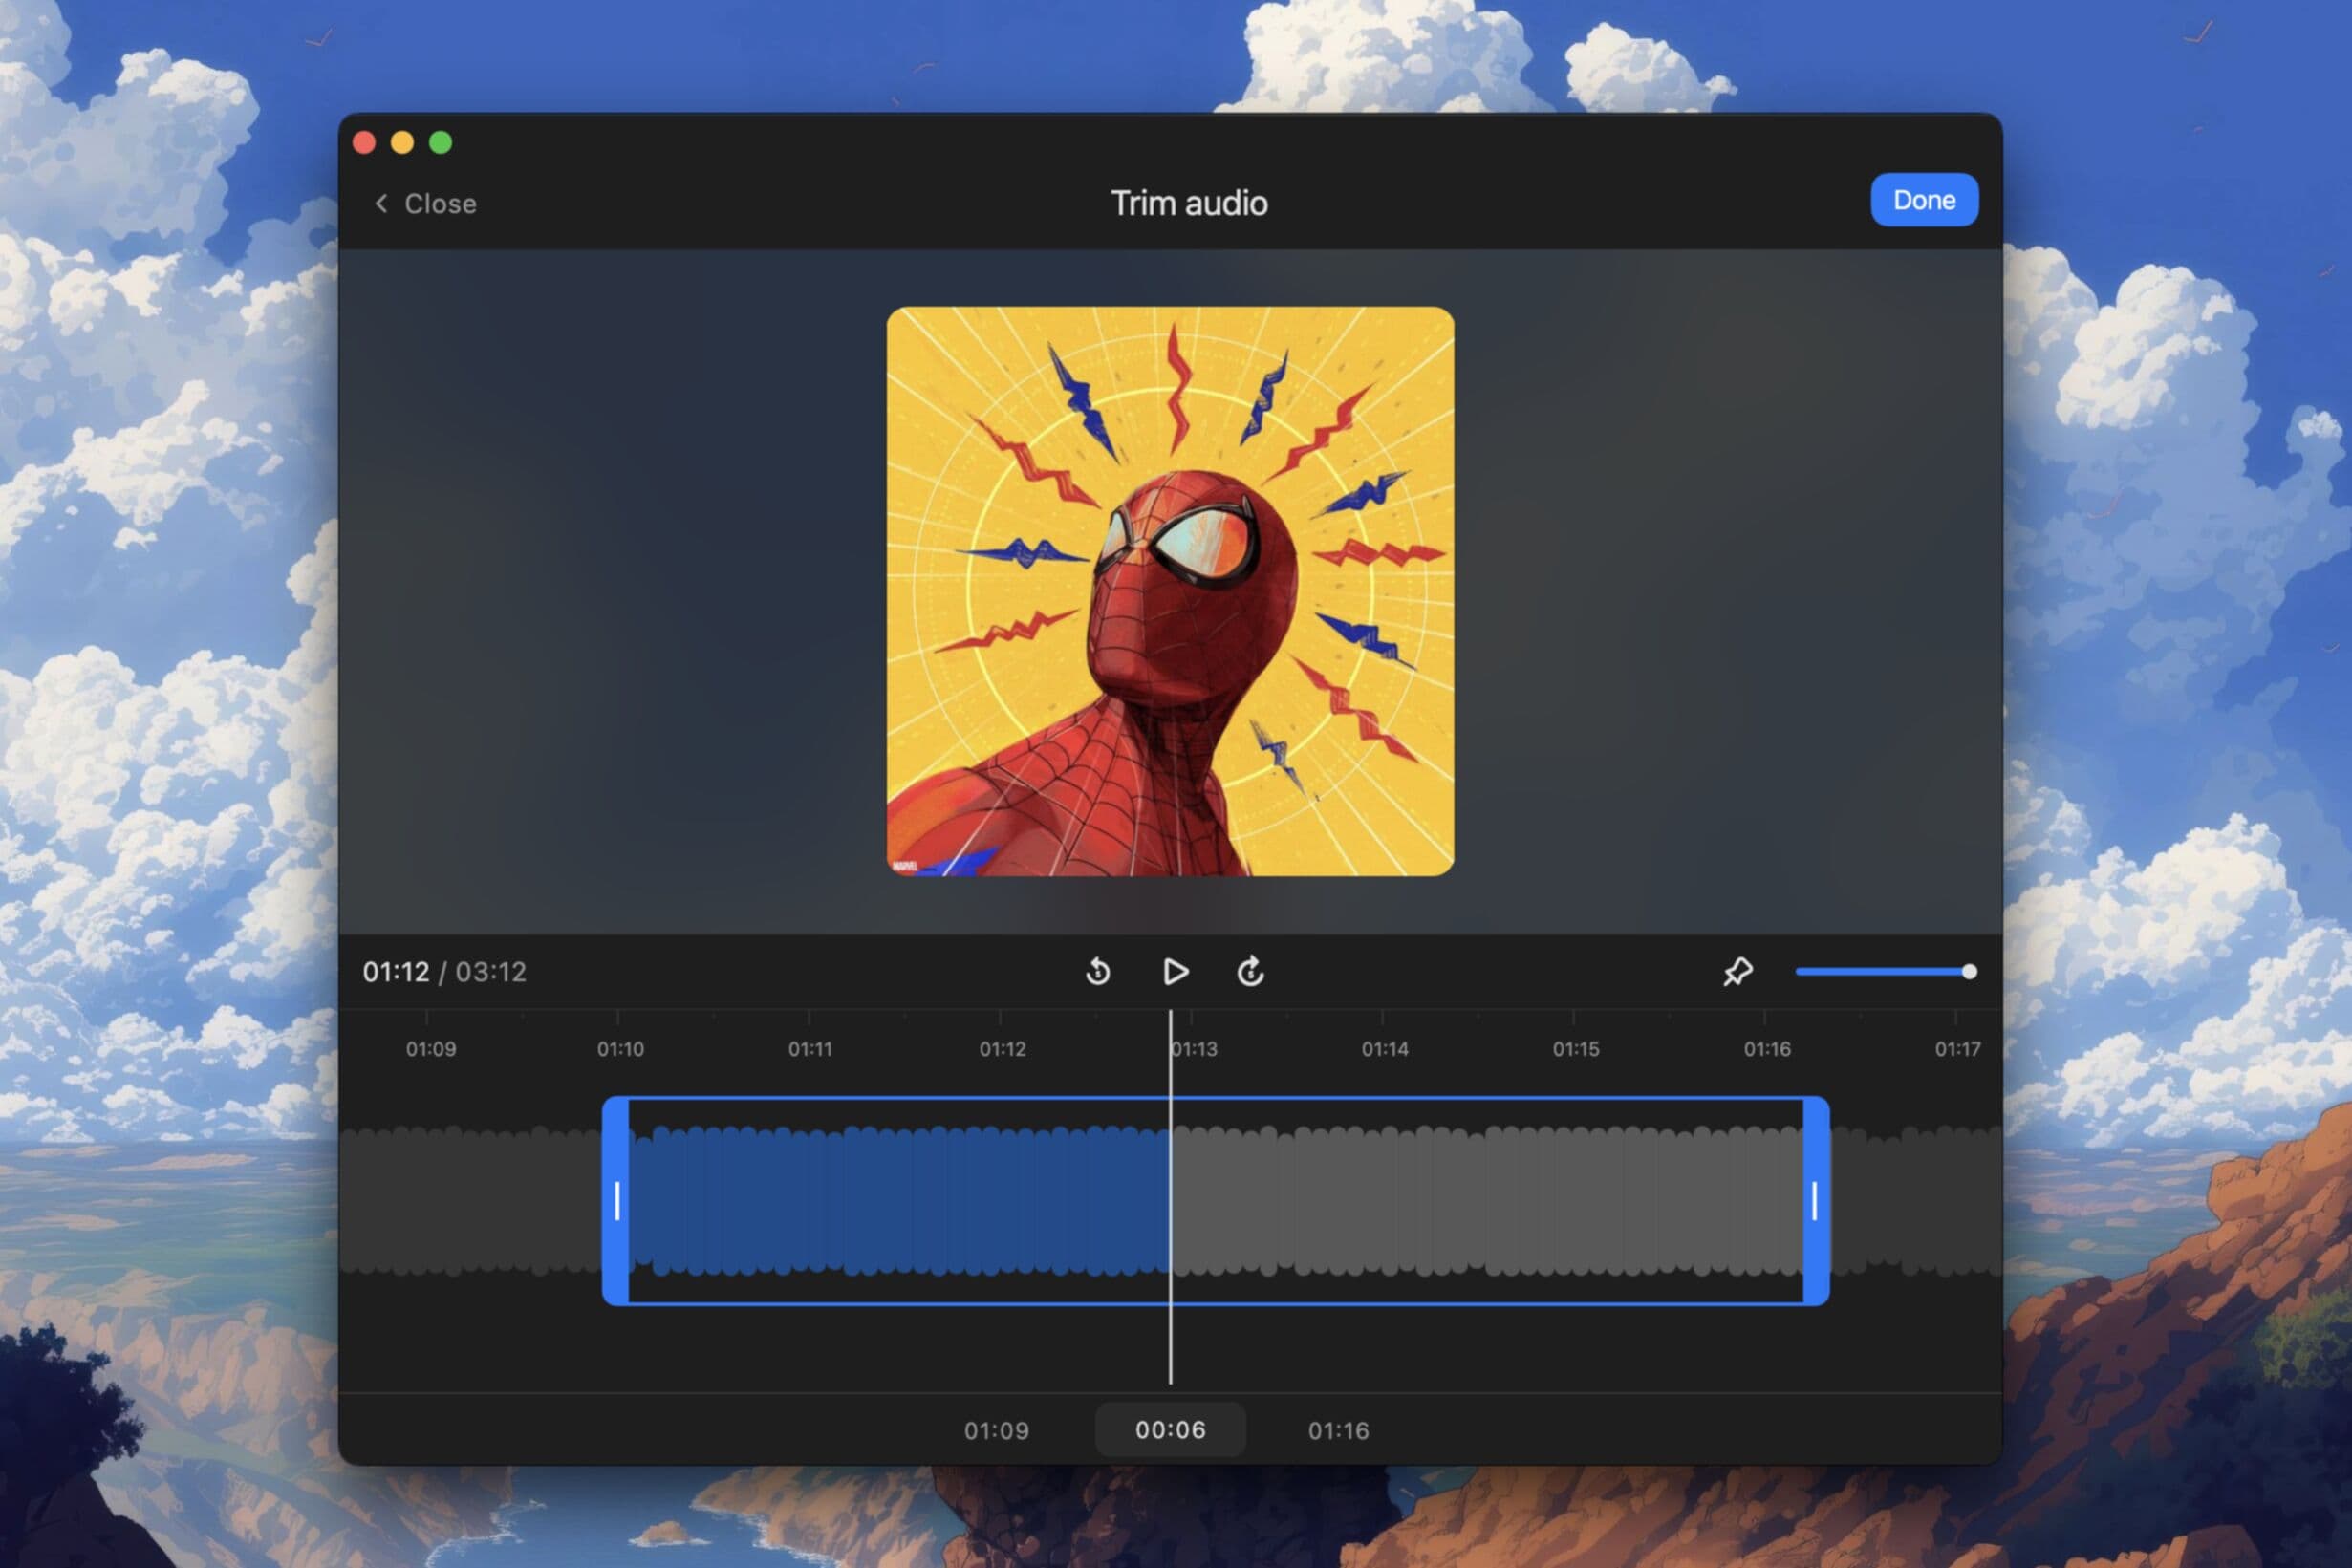Maximize window with green button
Screen dimensions: 2352x1568
440,143
